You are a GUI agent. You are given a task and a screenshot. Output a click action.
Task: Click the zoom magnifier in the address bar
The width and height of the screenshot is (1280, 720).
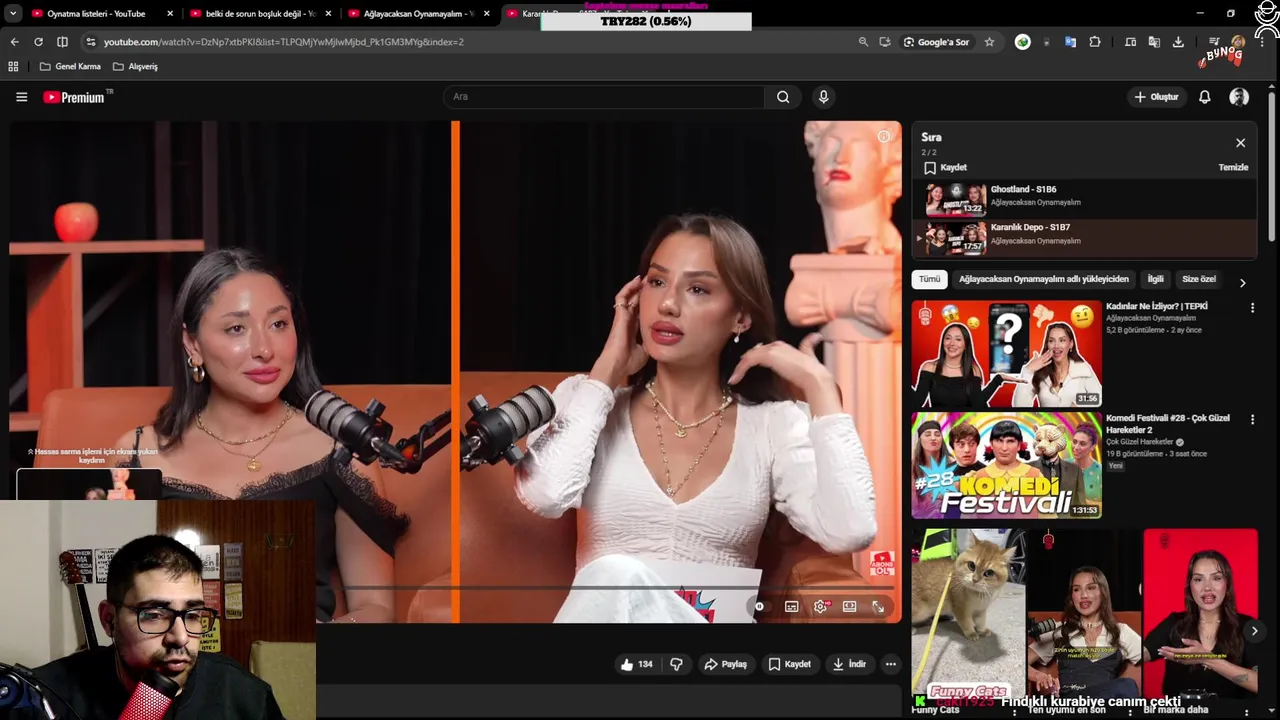tap(863, 42)
